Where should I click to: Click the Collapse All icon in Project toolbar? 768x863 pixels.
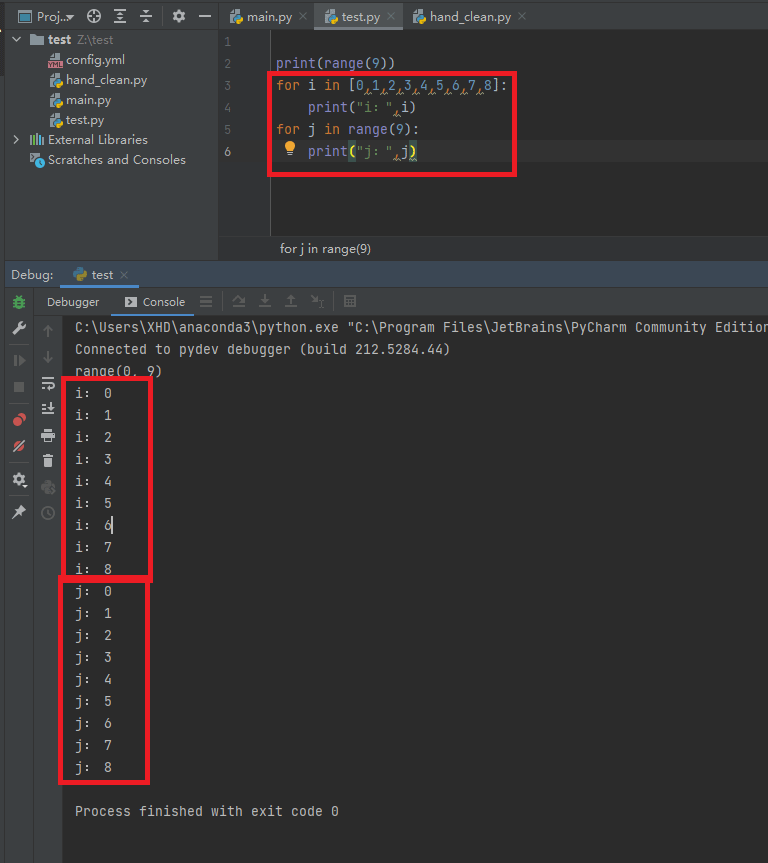(146, 17)
